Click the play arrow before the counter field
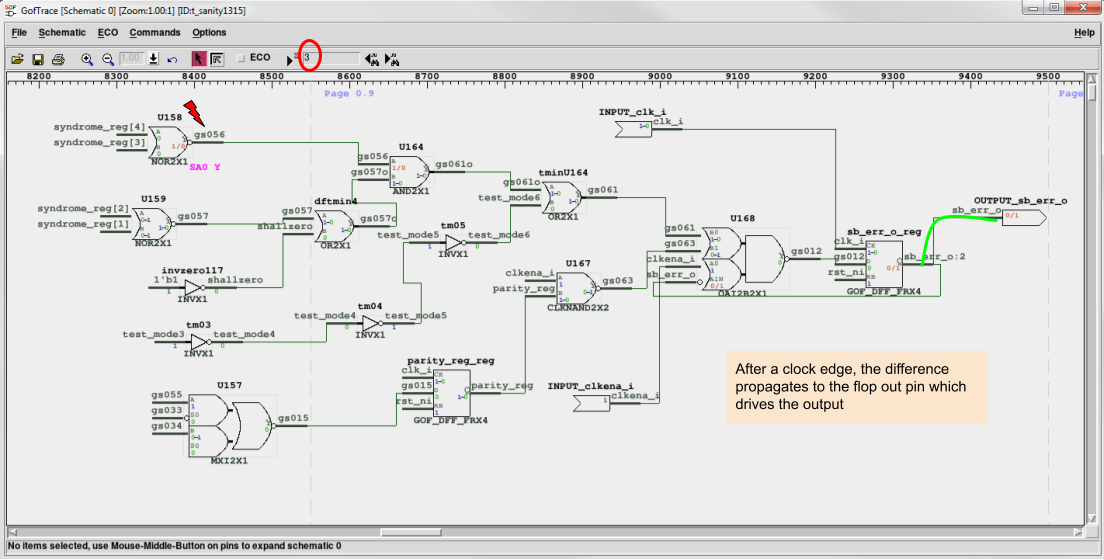 [291, 60]
